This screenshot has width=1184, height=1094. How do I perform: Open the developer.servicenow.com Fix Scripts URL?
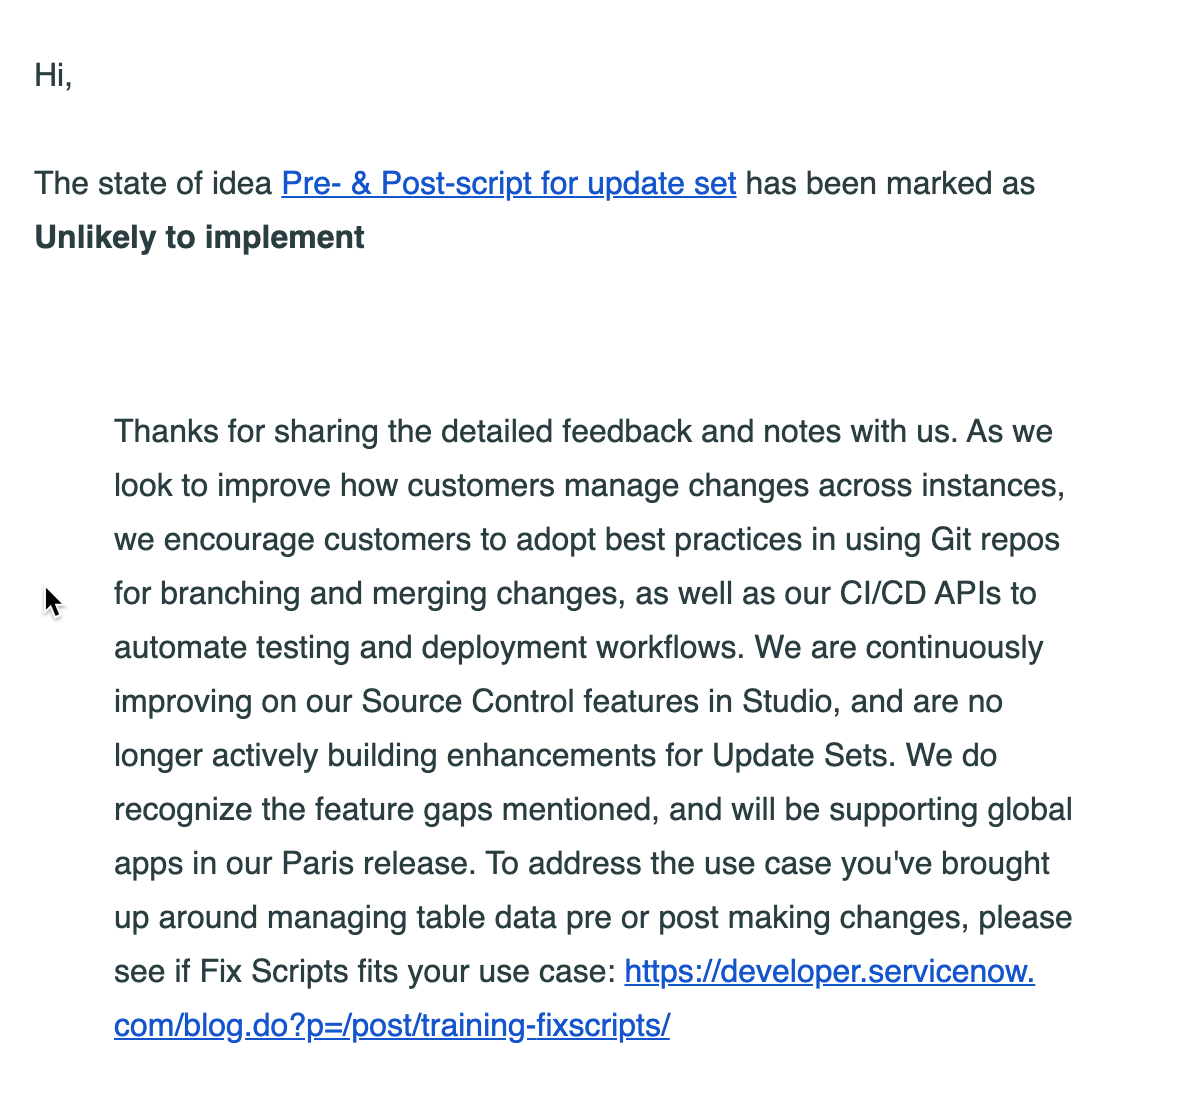click(x=829, y=972)
